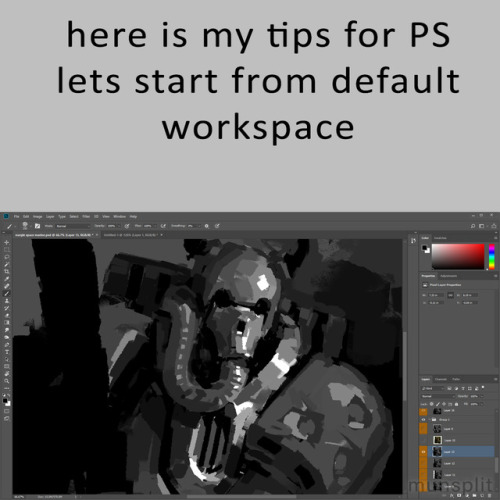Image resolution: width=500 pixels, height=500 pixels.
Task: Open the Filter menu
Action: pos(86,216)
